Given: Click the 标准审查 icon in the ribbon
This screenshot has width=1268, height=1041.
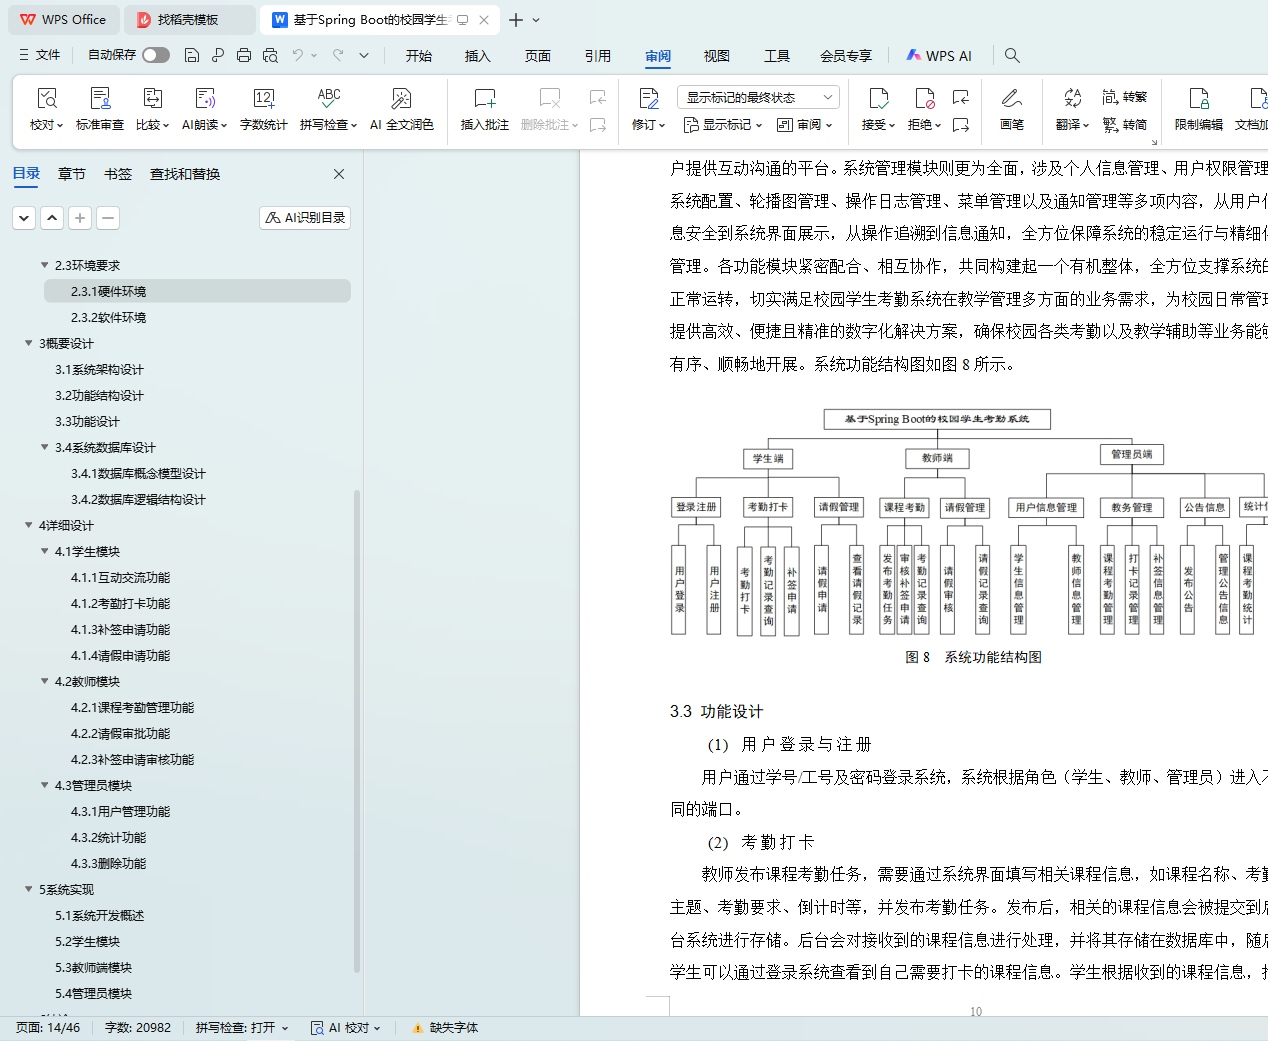Looking at the screenshot, I should point(100,99).
